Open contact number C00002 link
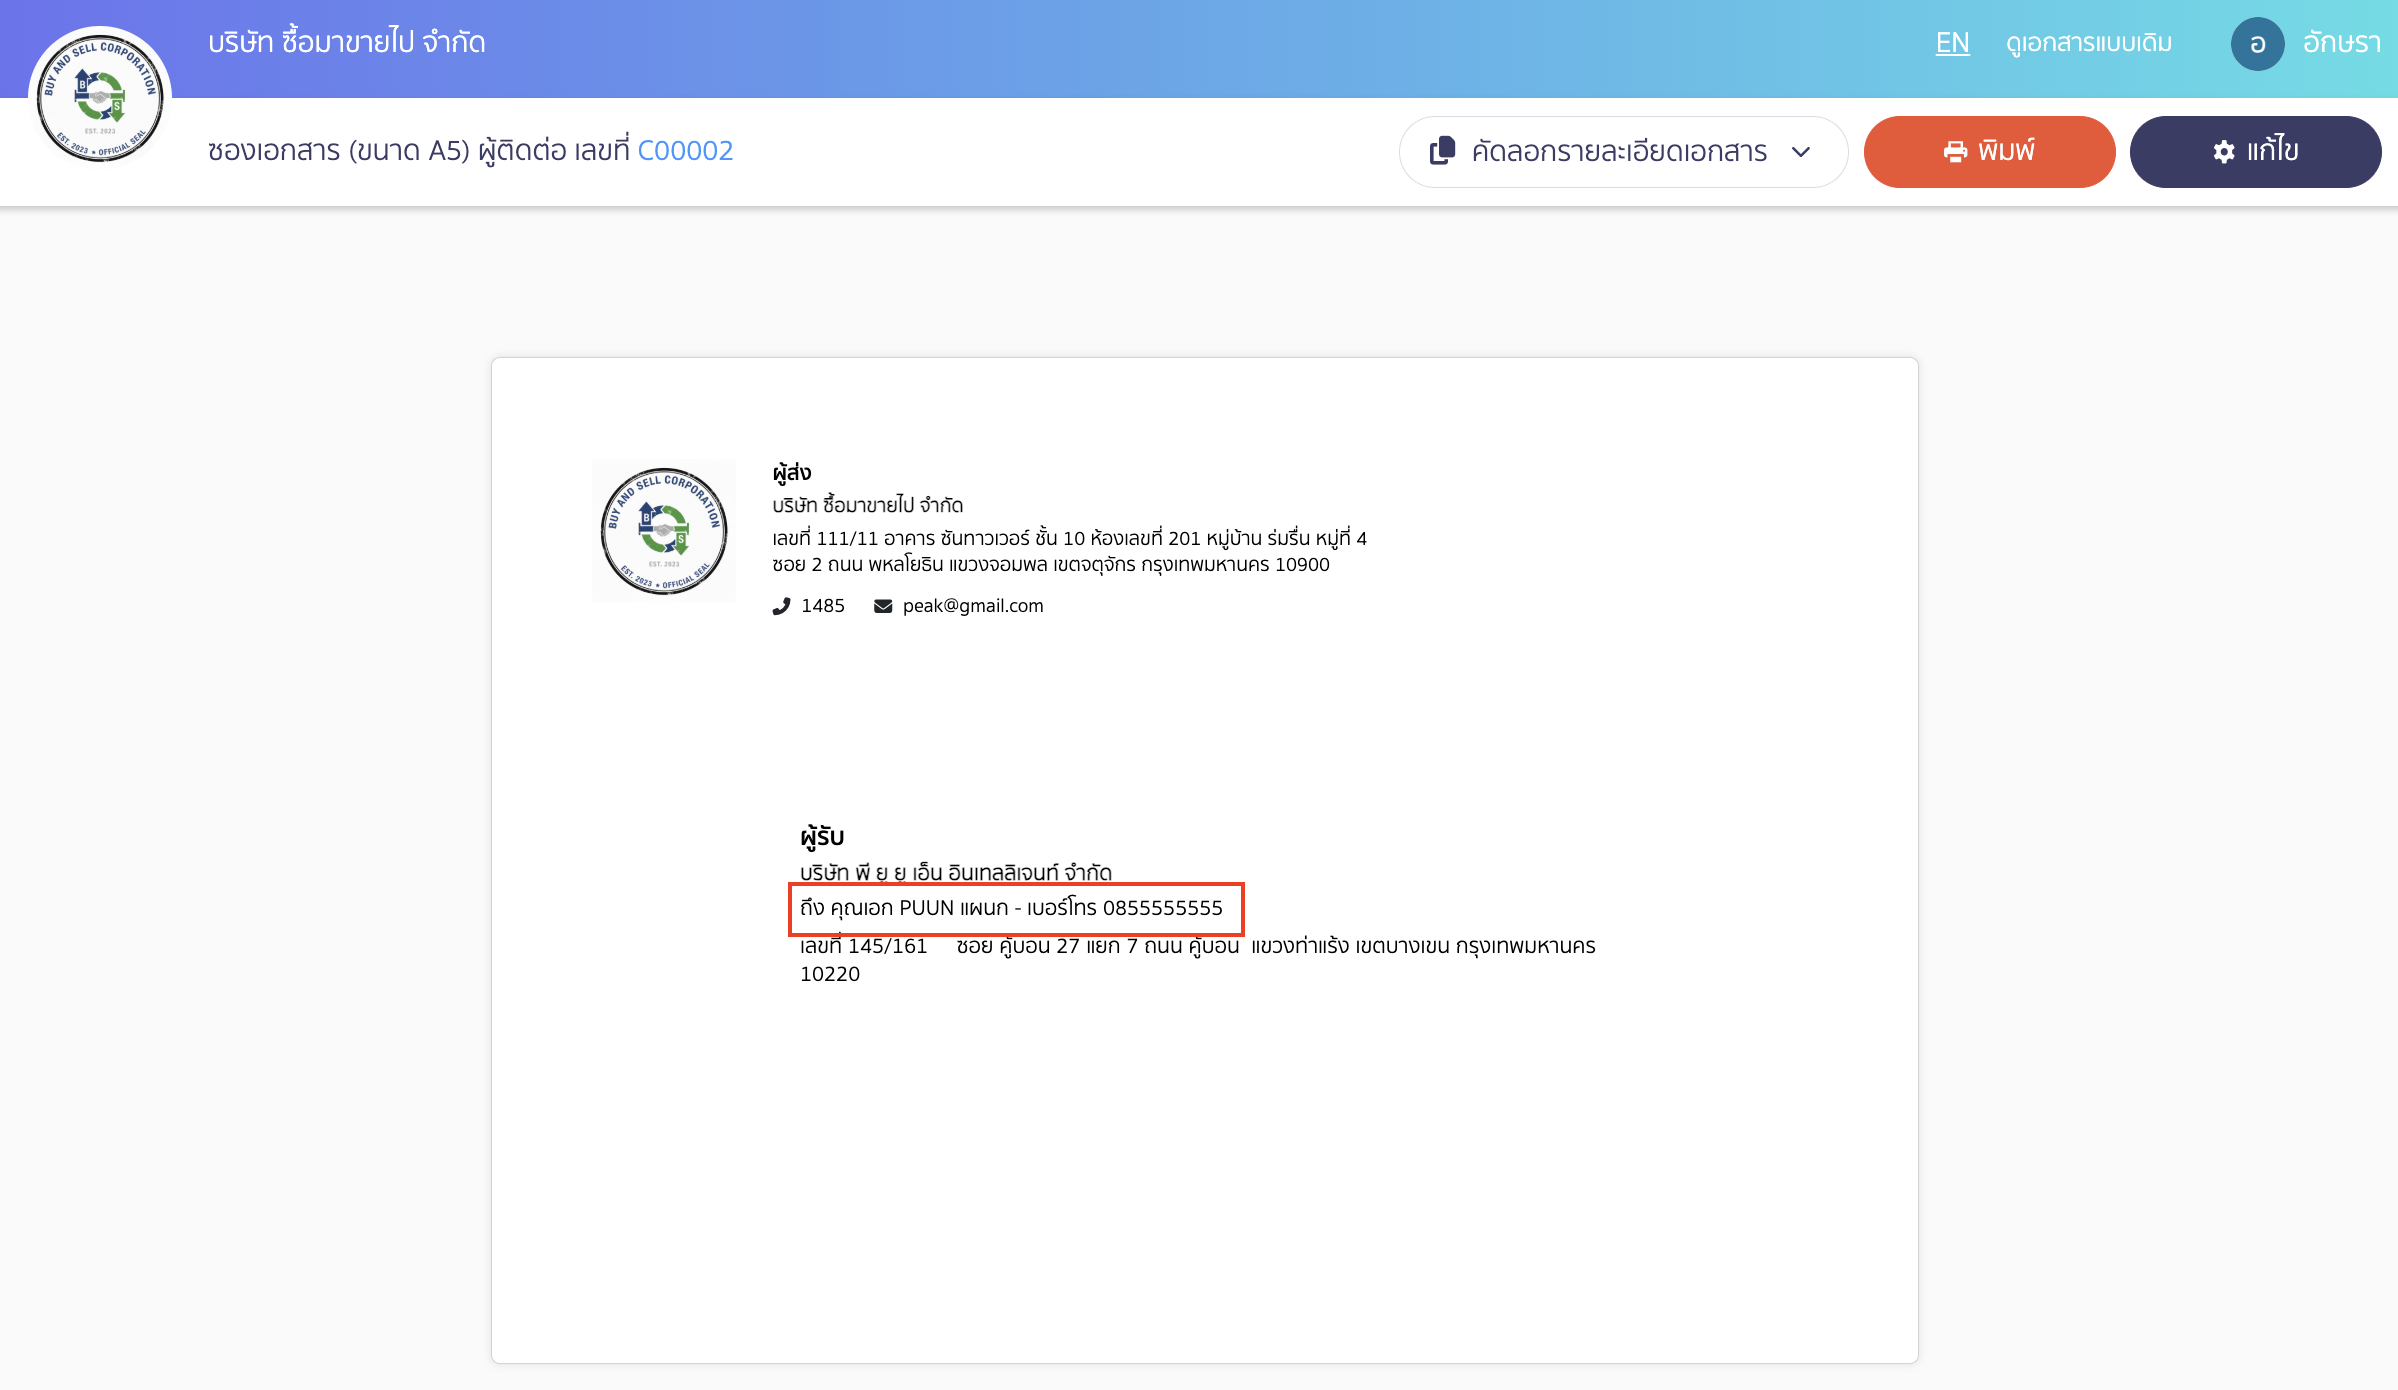 685,150
